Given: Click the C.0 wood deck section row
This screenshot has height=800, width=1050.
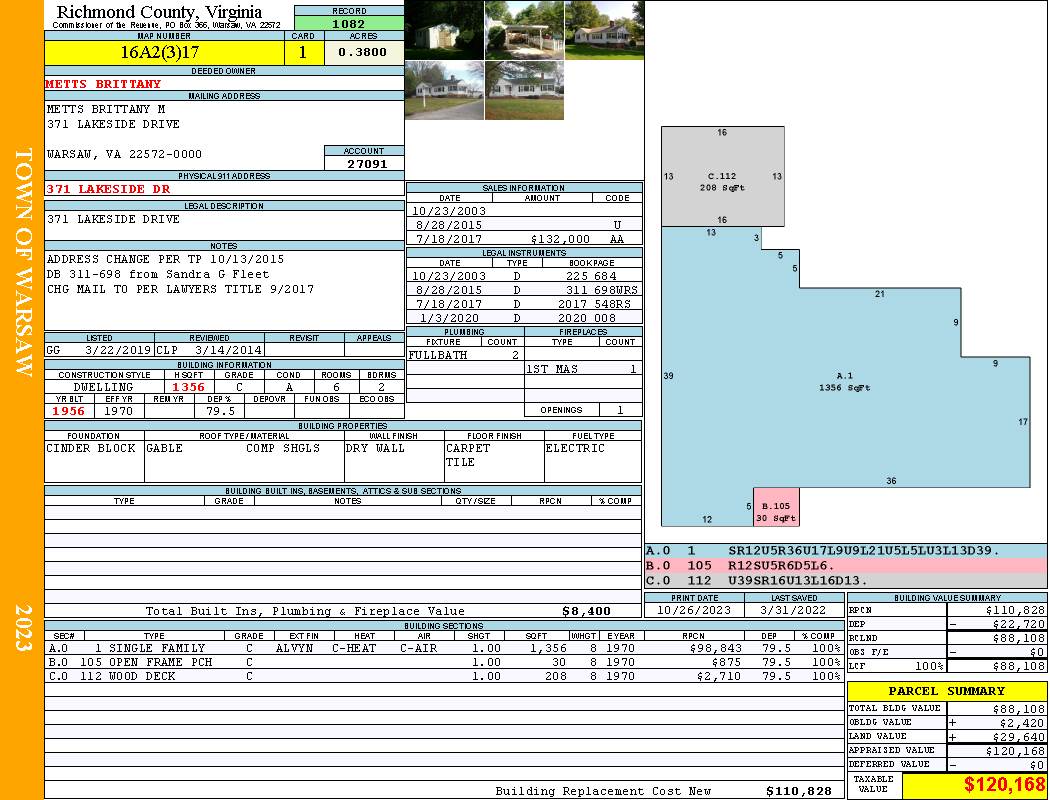Looking at the screenshot, I should (444, 676).
